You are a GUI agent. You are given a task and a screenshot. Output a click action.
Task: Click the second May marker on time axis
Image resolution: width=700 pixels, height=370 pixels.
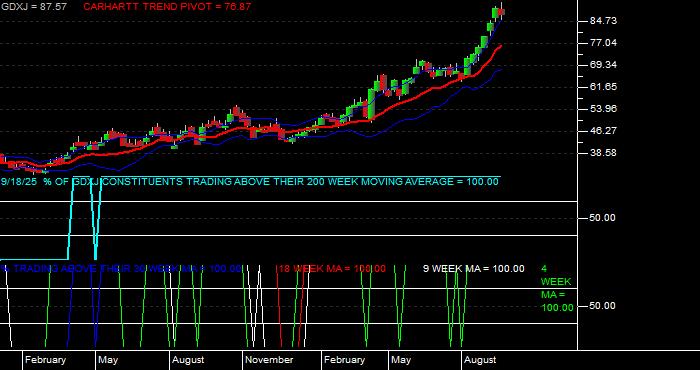tap(400, 360)
